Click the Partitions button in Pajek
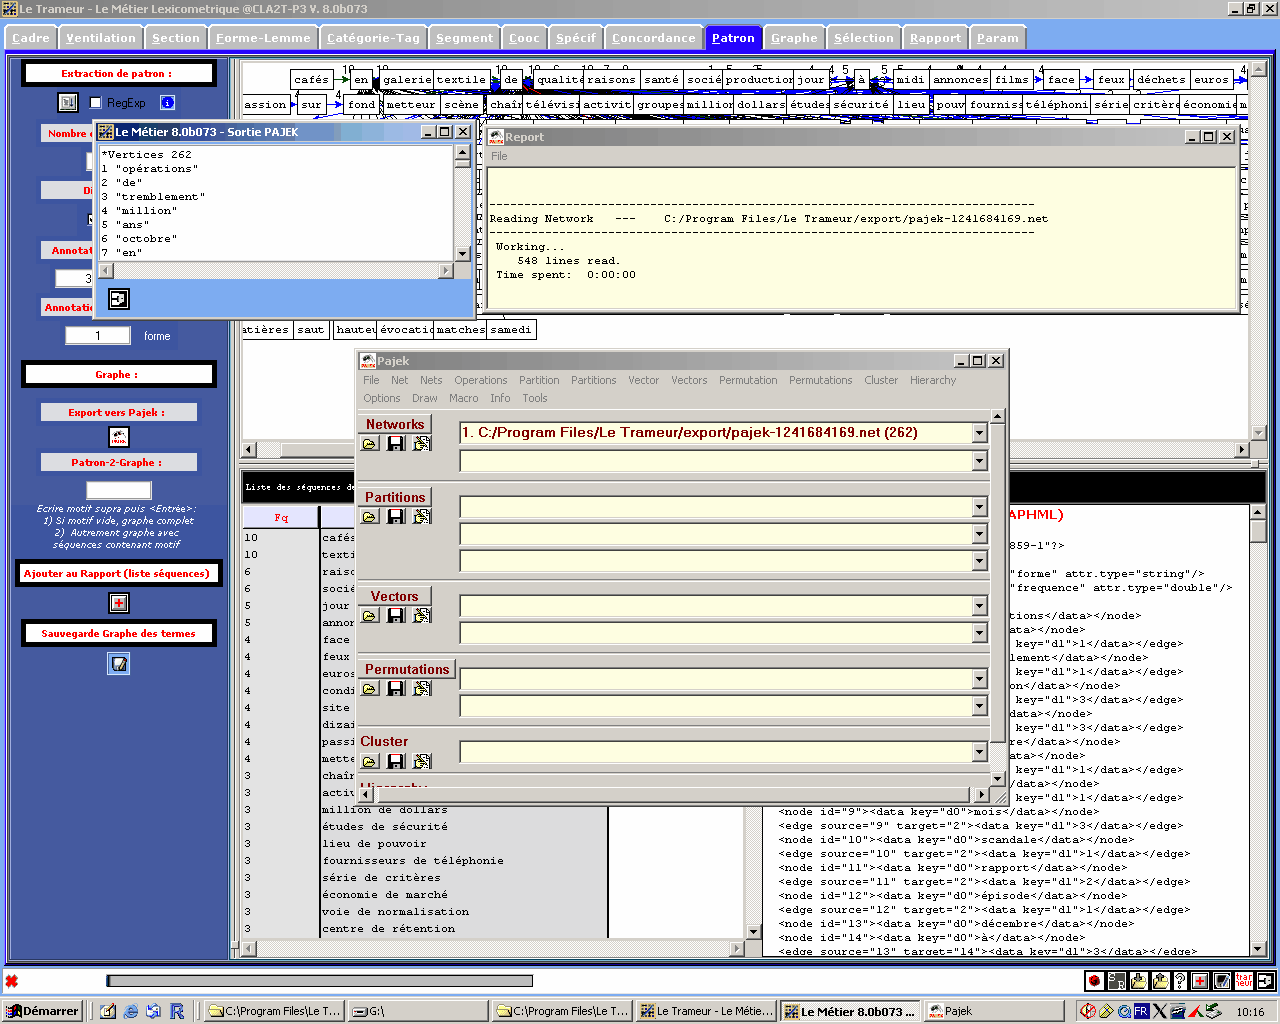 395,497
